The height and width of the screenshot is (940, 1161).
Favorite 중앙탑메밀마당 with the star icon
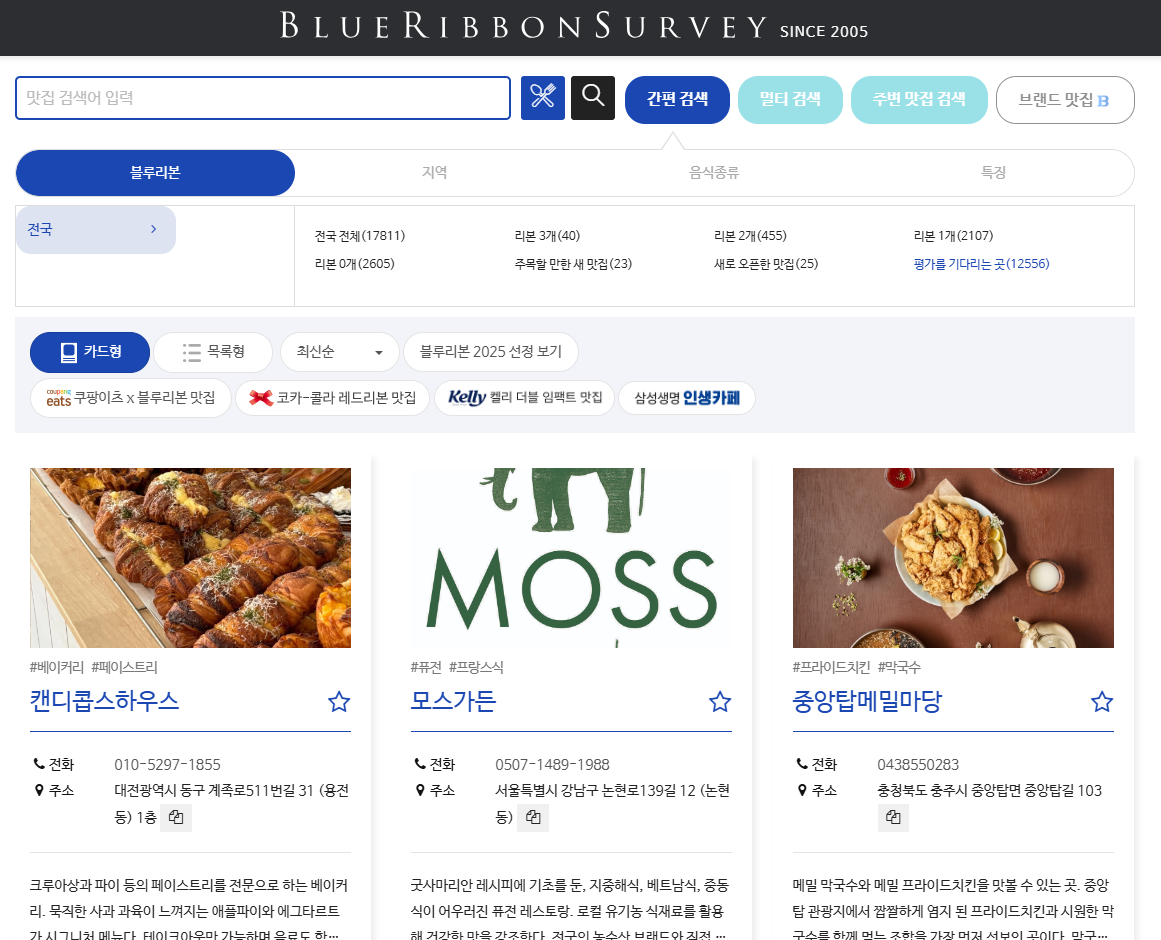1103,702
